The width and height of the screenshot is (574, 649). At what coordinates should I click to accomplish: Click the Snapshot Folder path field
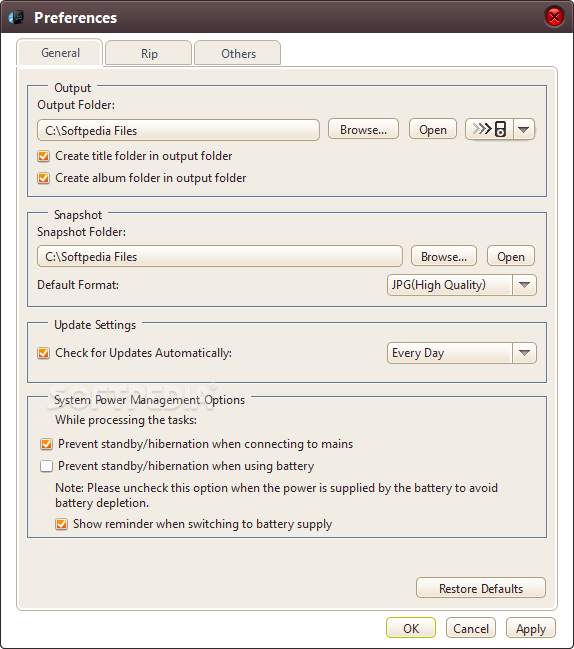pos(220,256)
